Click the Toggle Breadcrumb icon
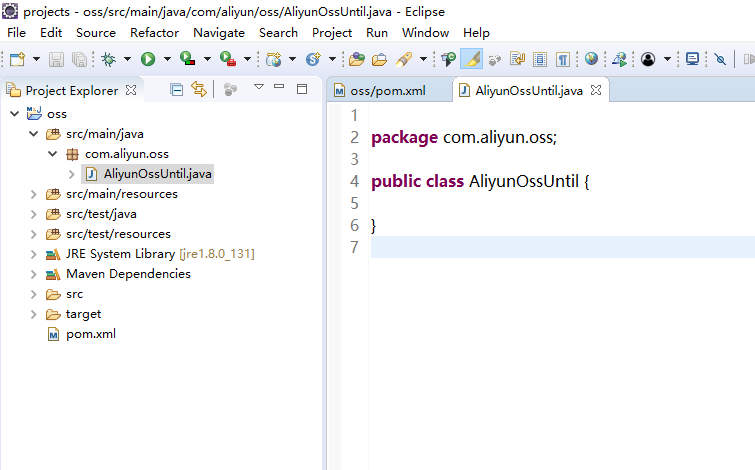 pos(448,59)
